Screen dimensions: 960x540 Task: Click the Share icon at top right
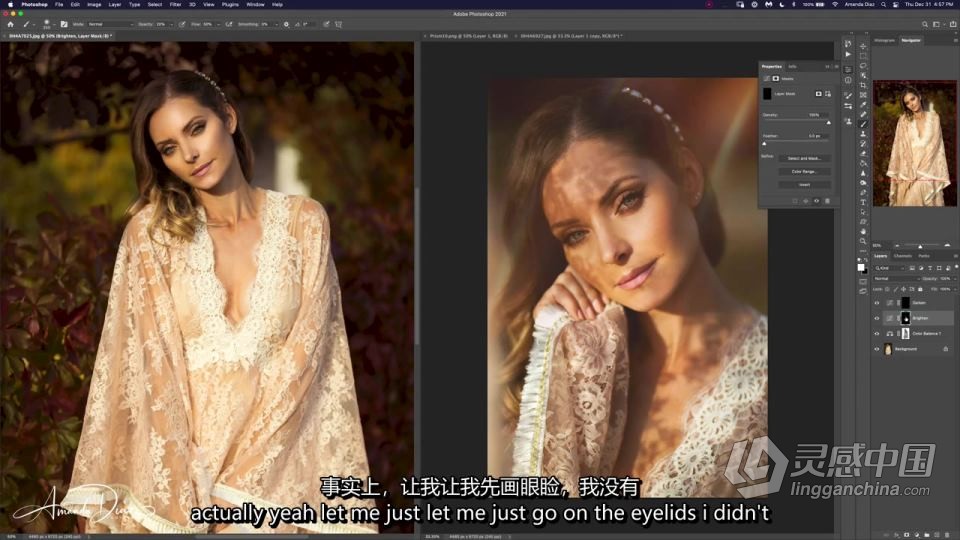click(x=953, y=24)
